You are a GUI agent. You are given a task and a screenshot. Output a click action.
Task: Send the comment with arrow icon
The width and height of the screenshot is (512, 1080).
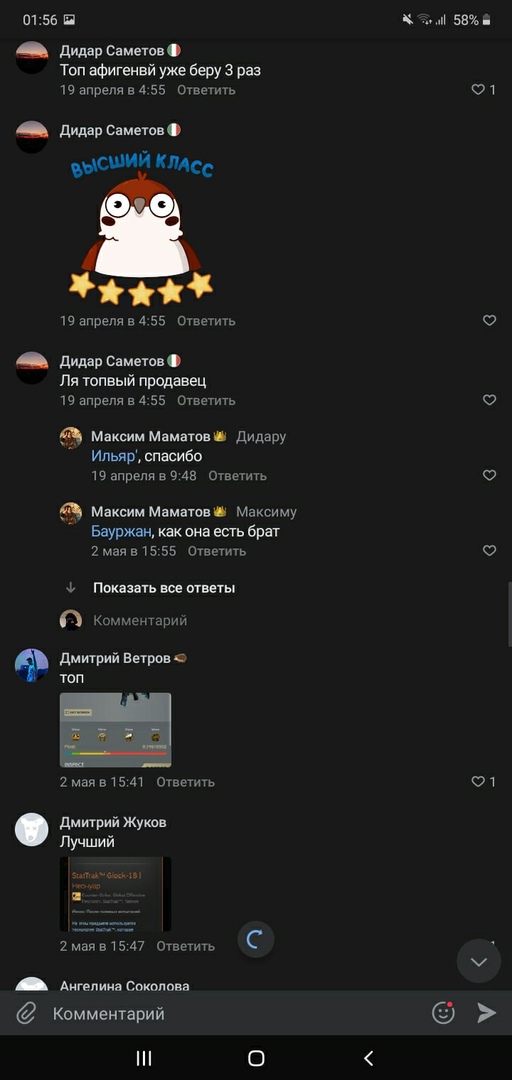pyautogui.click(x=487, y=1012)
